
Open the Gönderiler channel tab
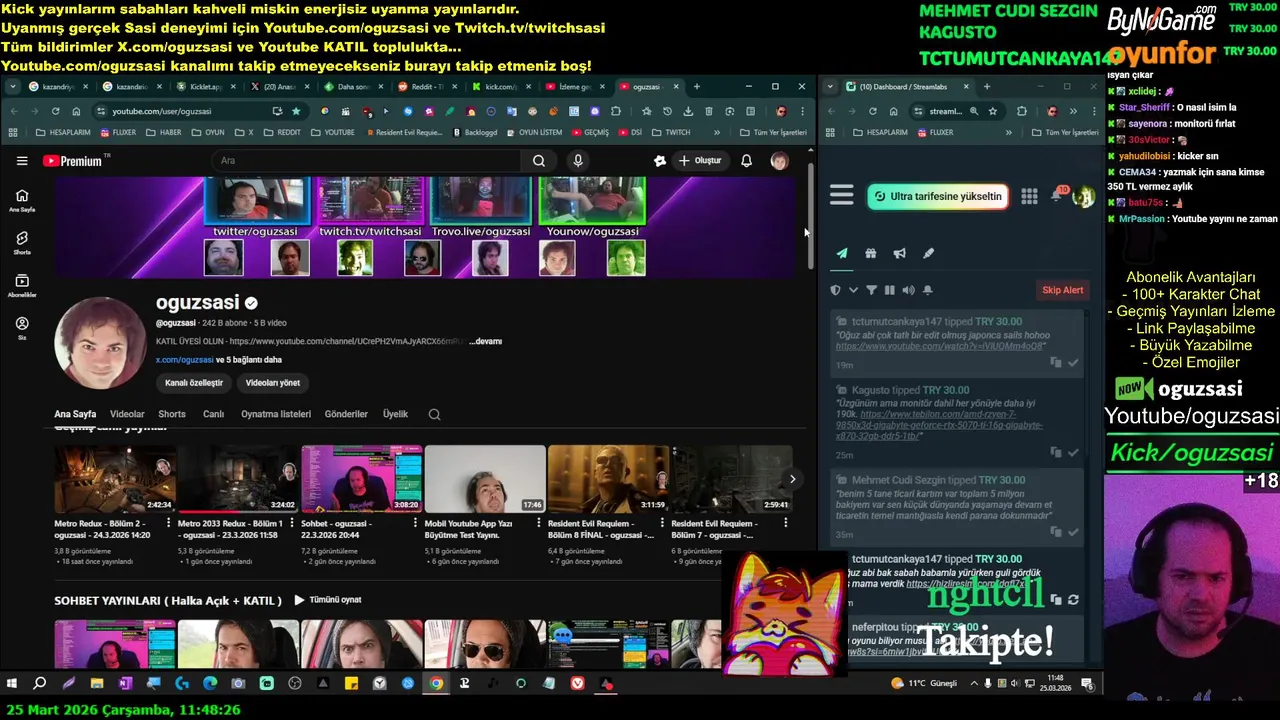(346, 414)
